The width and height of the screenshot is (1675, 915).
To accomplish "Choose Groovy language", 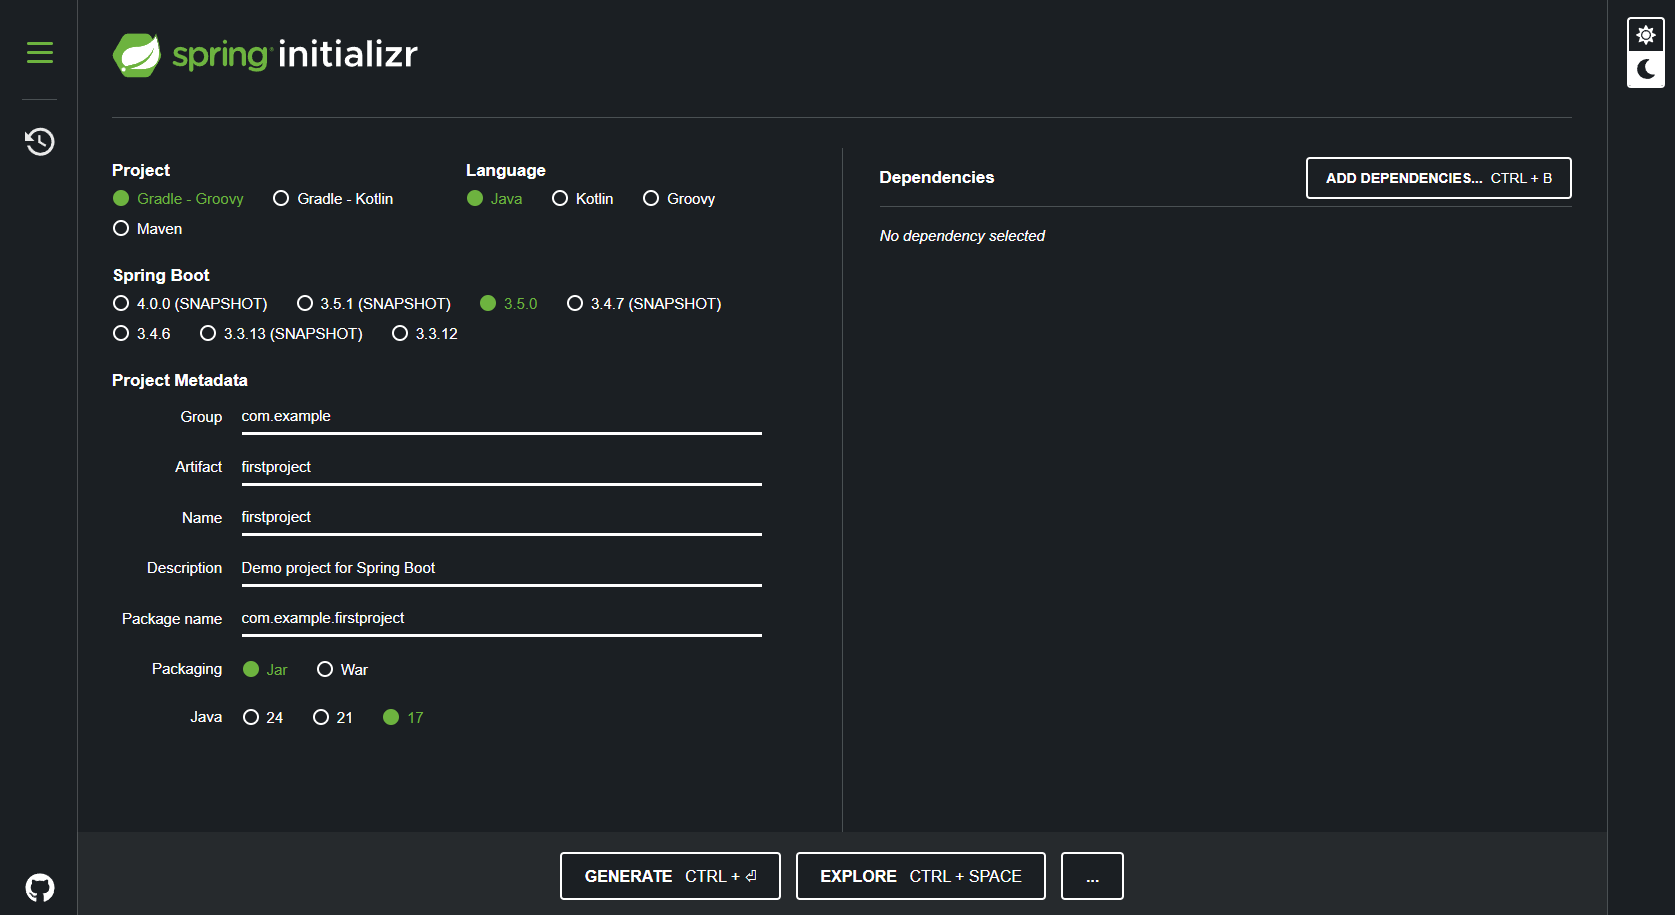I will [679, 199].
